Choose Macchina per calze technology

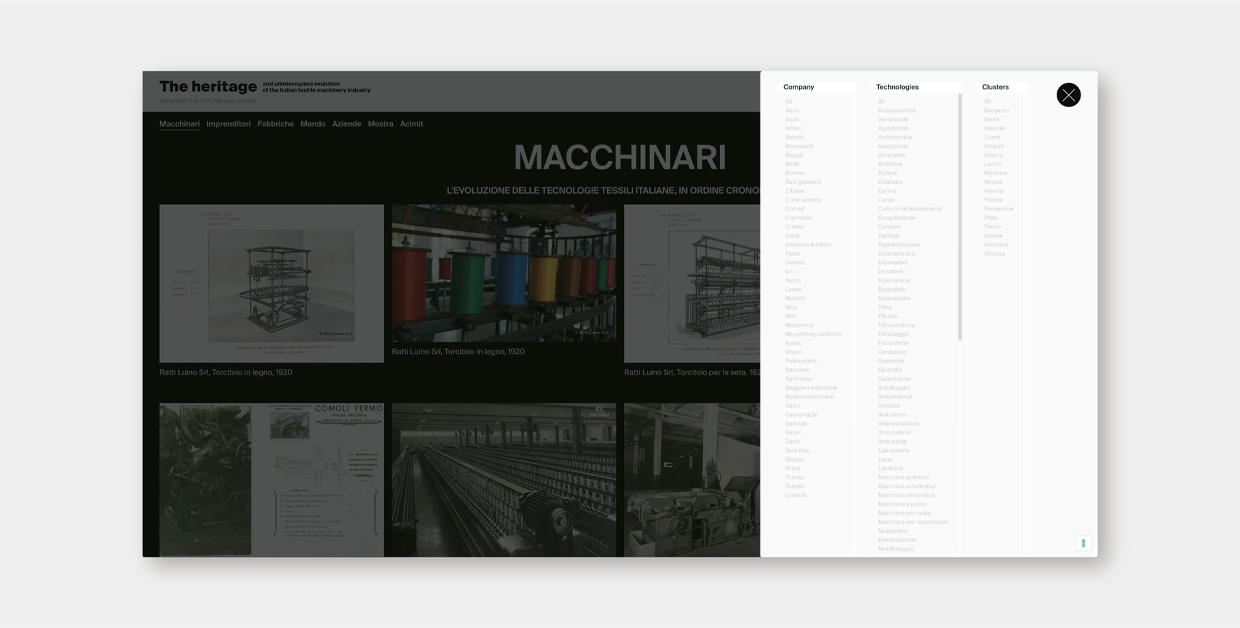(904, 513)
